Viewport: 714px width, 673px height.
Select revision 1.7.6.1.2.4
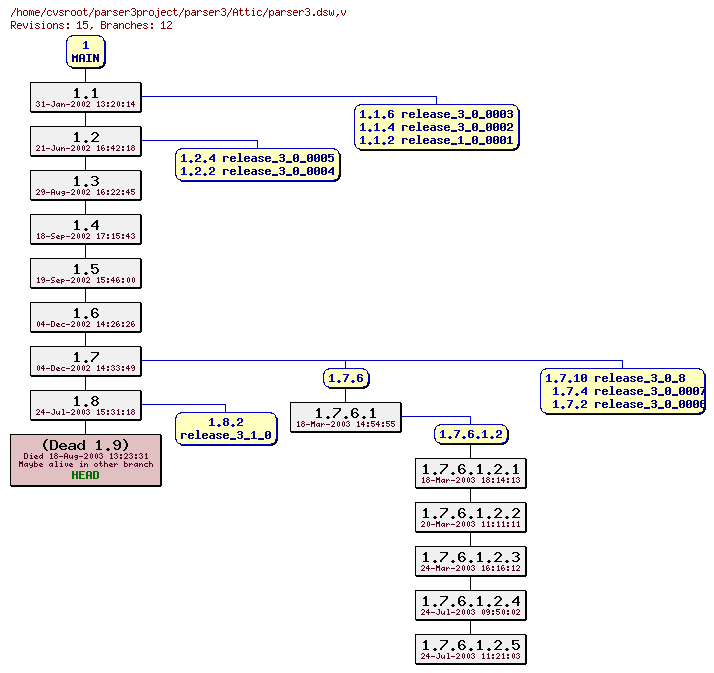pos(471,605)
